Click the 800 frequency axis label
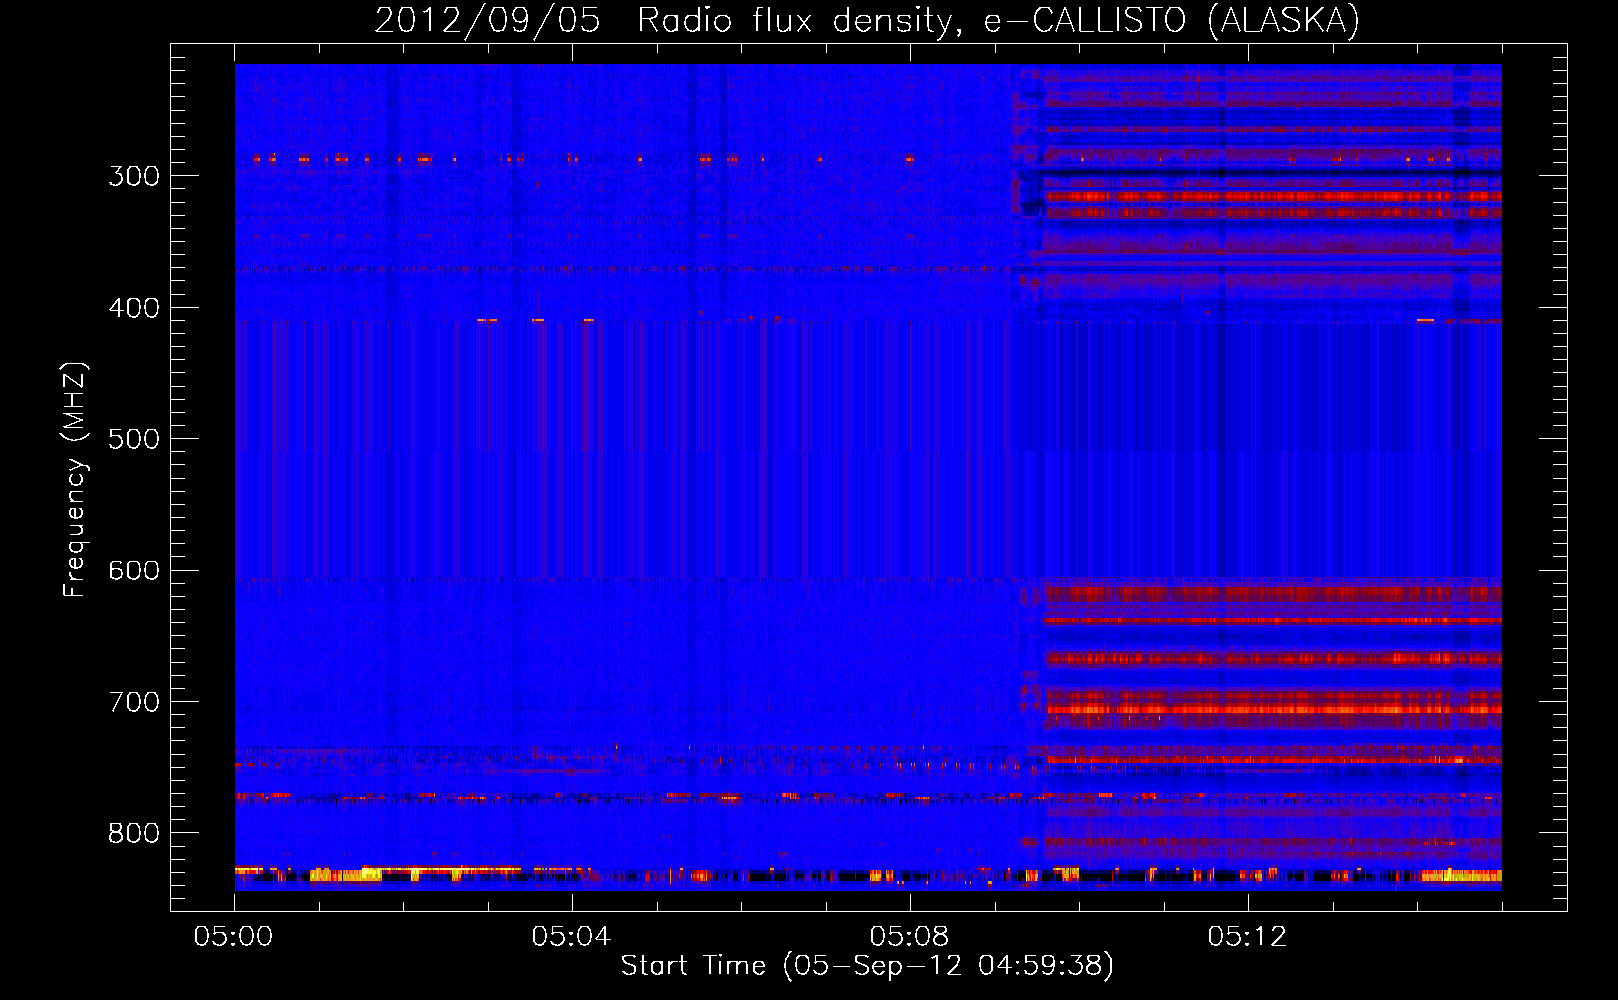Viewport: 1618px width, 1000px height. [x=134, y=834]
